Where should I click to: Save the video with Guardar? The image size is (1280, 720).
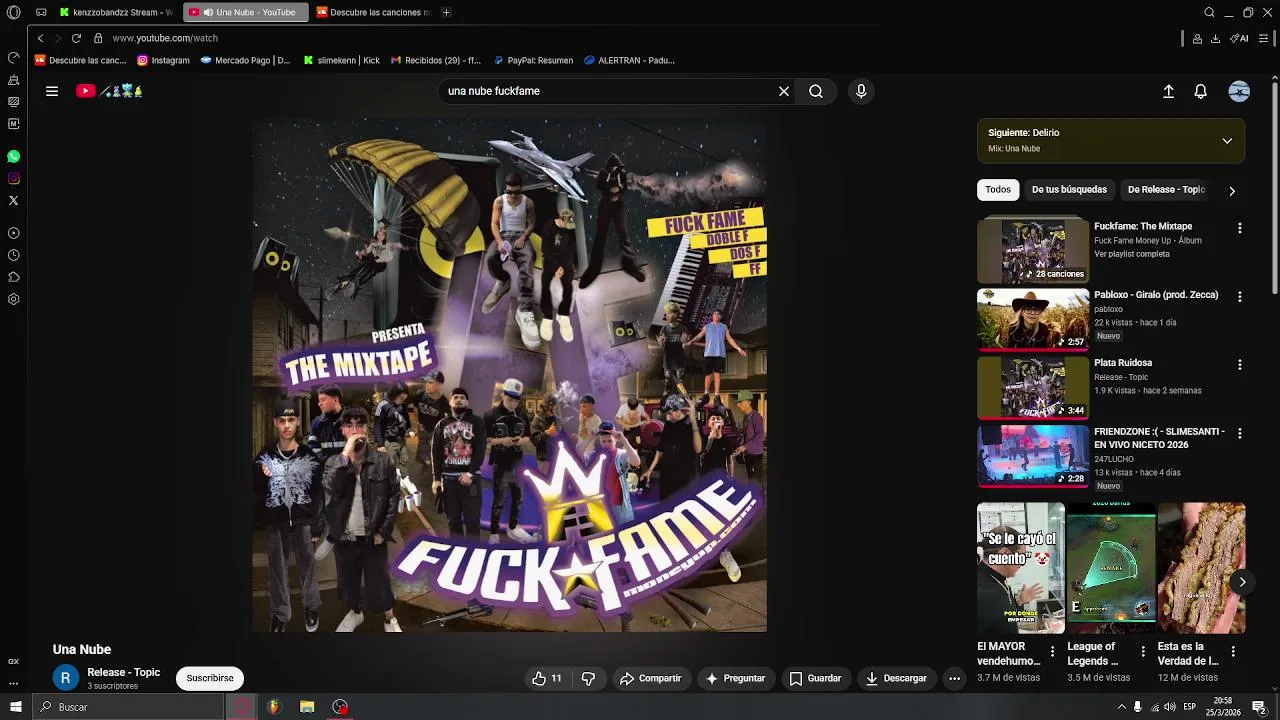pyautogui.click(x=815, y=678)
